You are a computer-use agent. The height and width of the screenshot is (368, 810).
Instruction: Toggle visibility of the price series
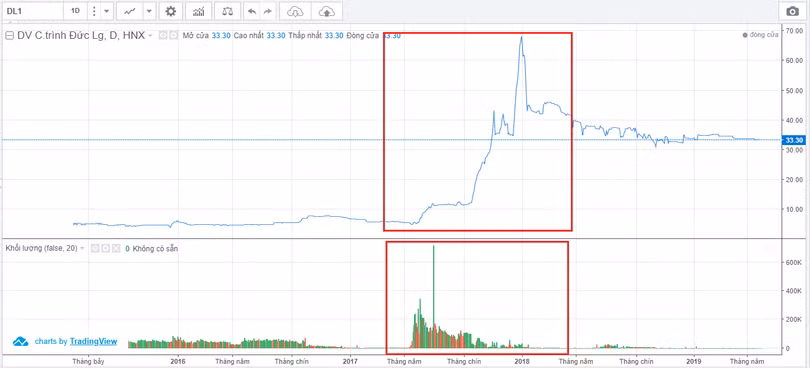162,36
